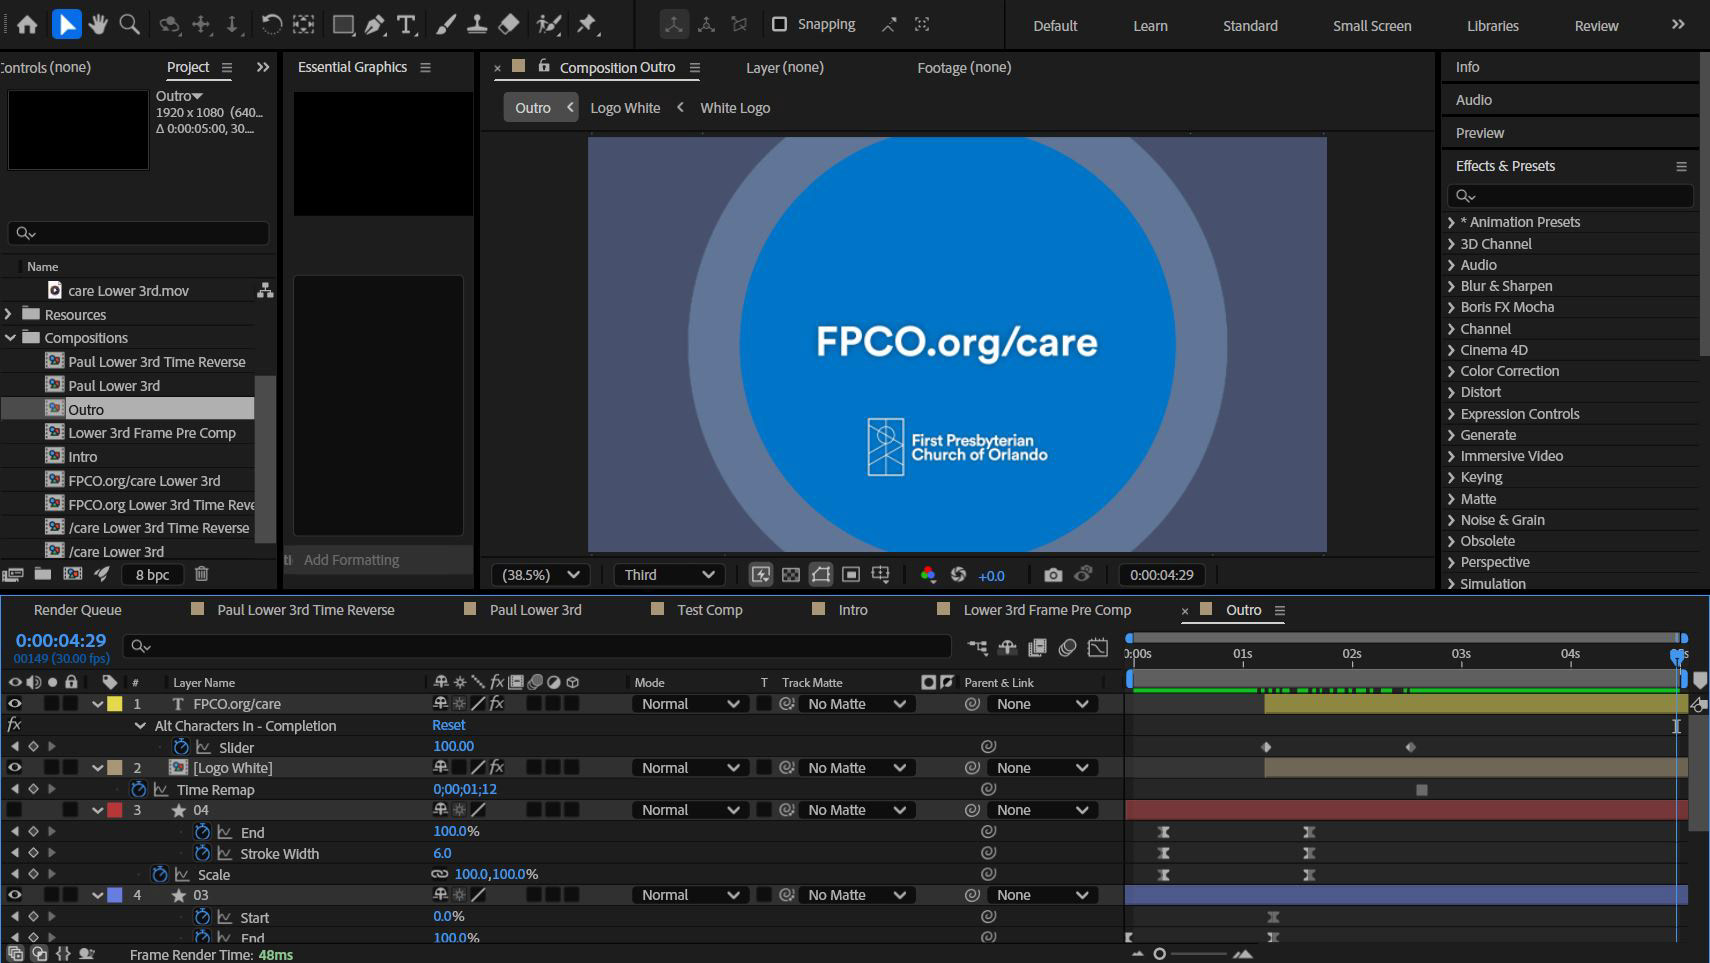Select the Dolly camera tool
The height and width of the screenshot is (963, 1710).
[232, 24]
